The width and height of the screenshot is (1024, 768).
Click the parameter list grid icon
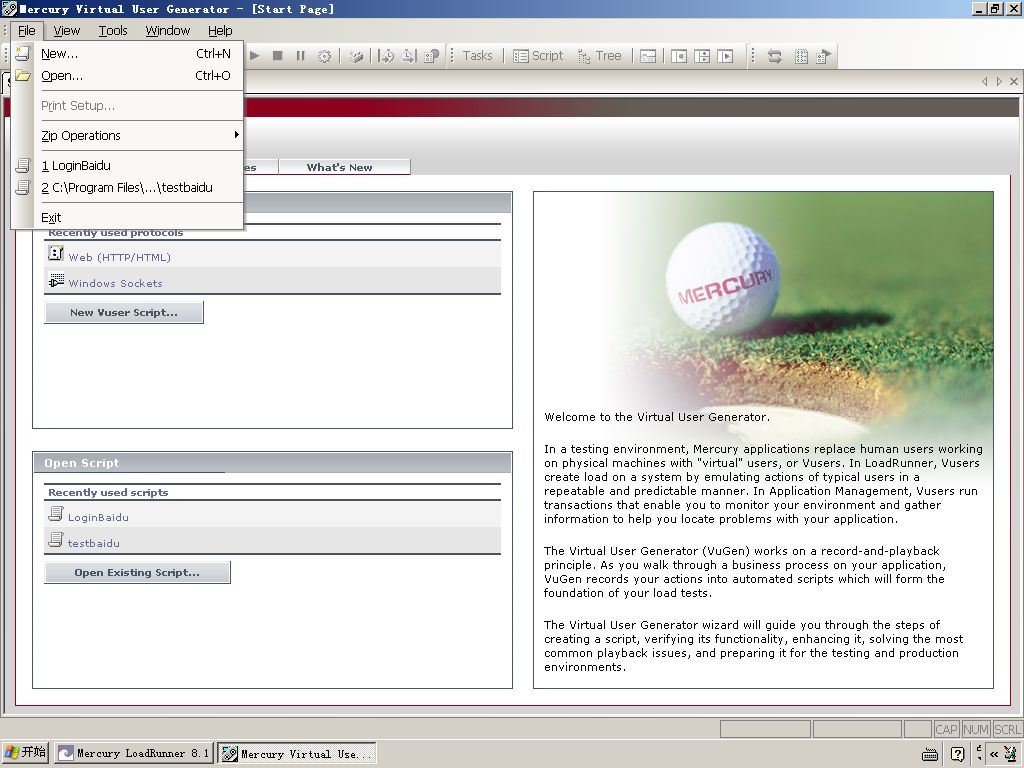[801, 56]
